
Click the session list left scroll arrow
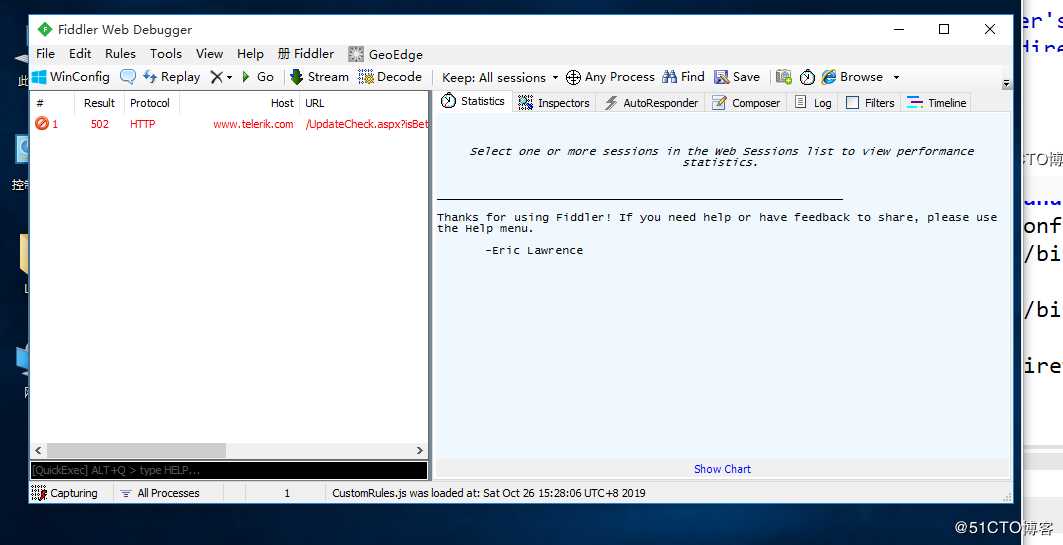coord(38,450)
